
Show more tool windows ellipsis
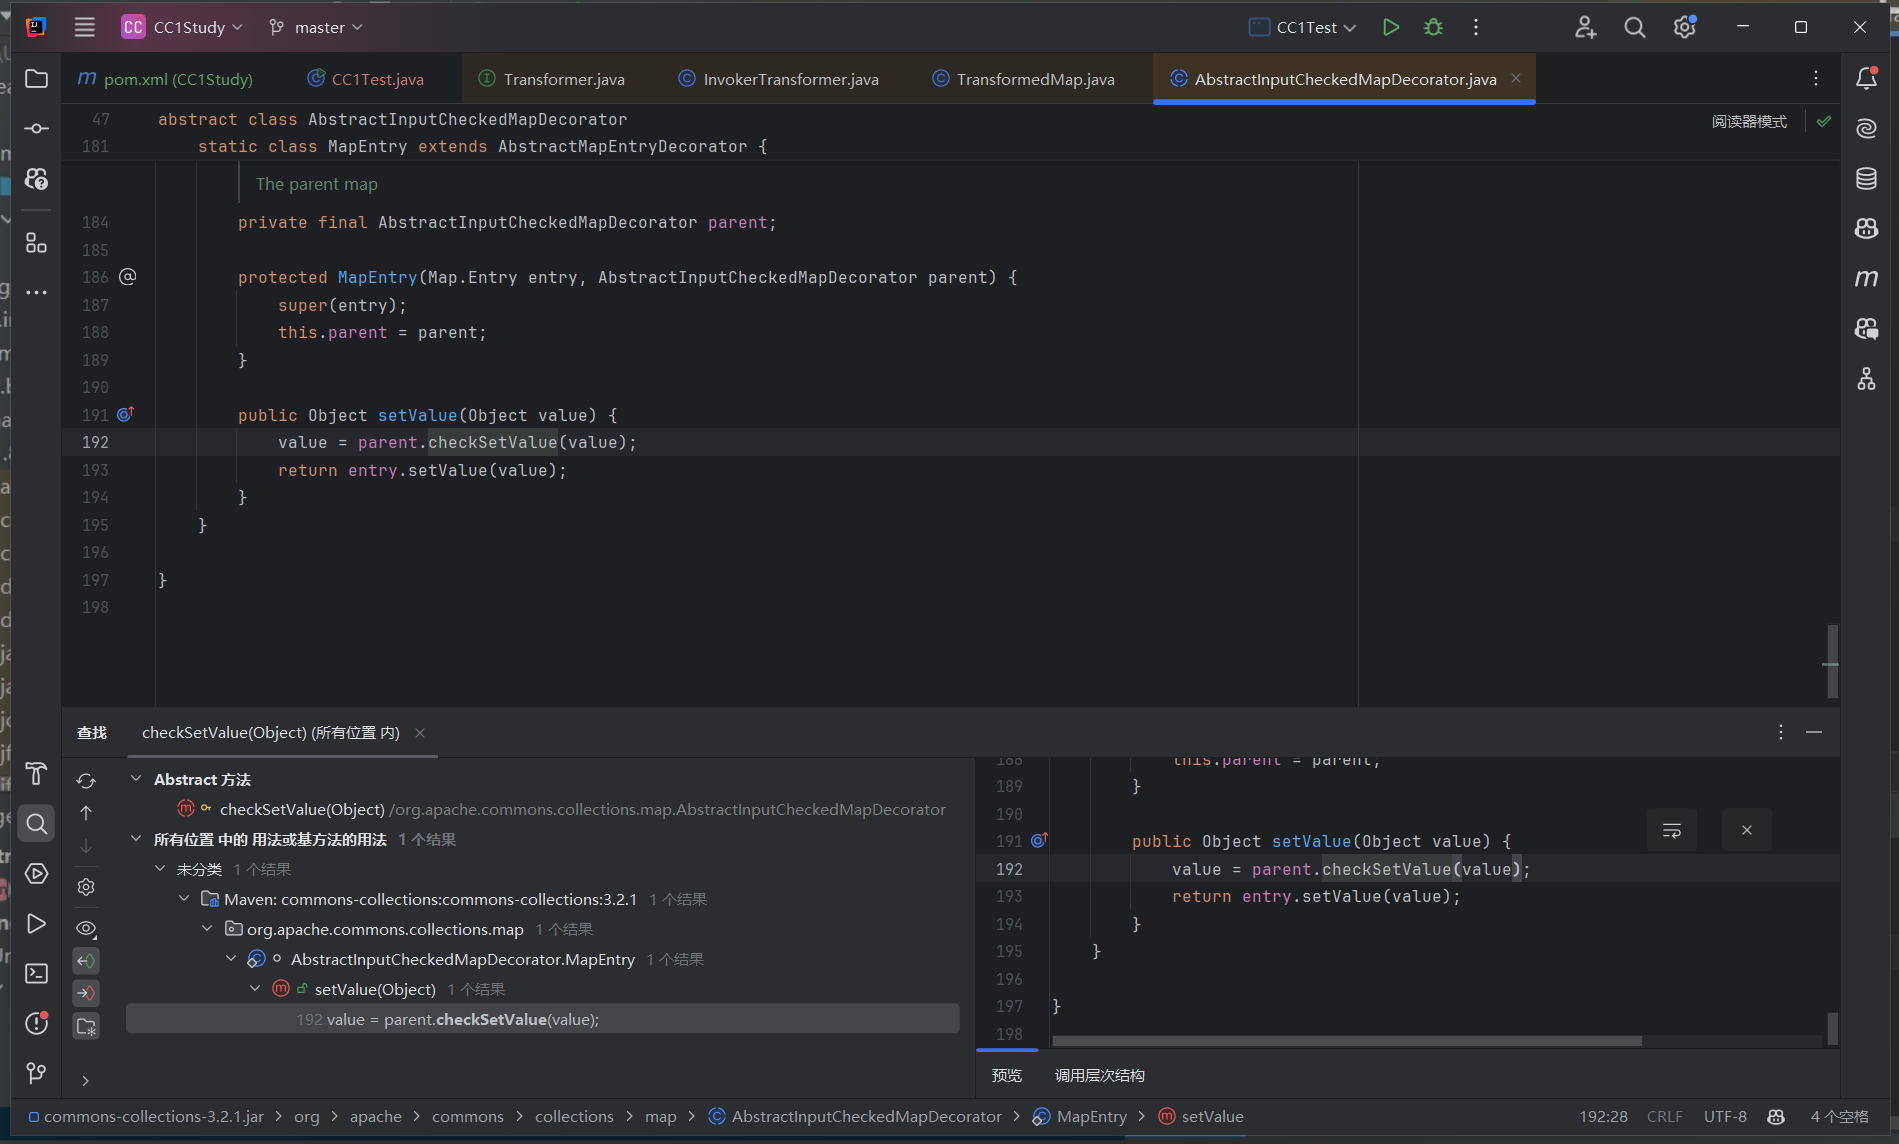36,293
